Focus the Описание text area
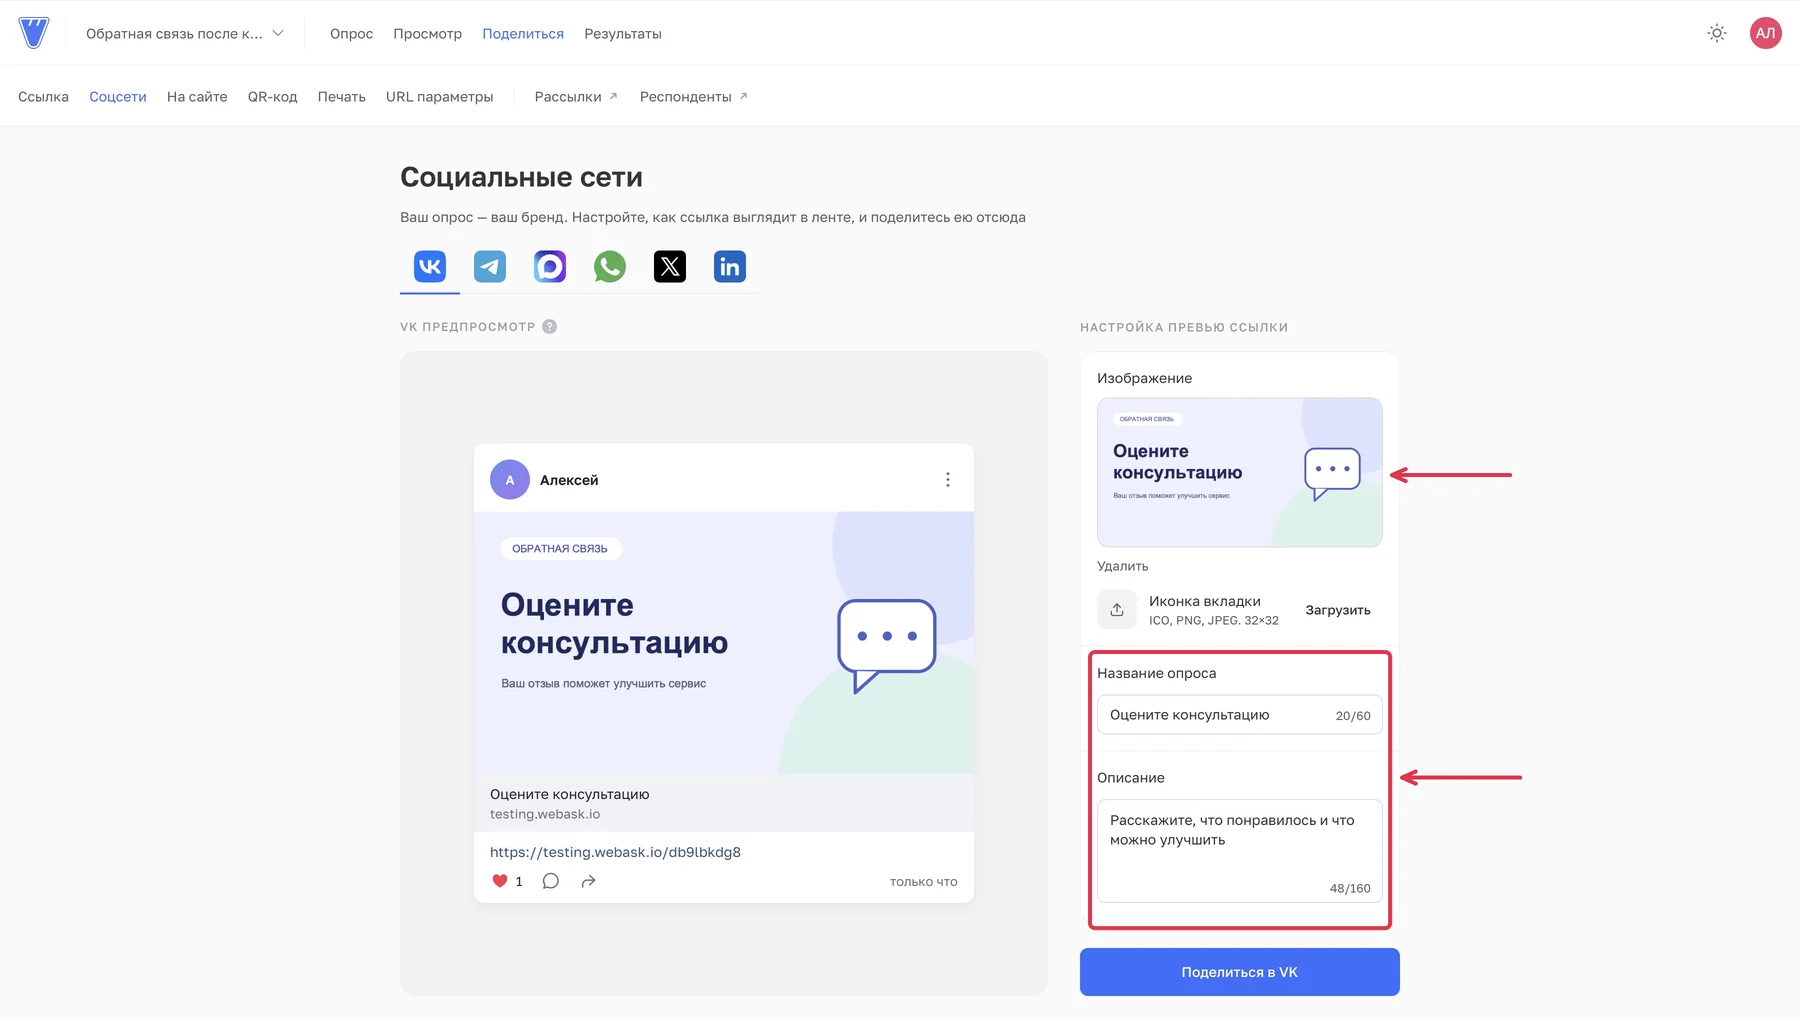The image size is (1800, 1020). 1240,851
